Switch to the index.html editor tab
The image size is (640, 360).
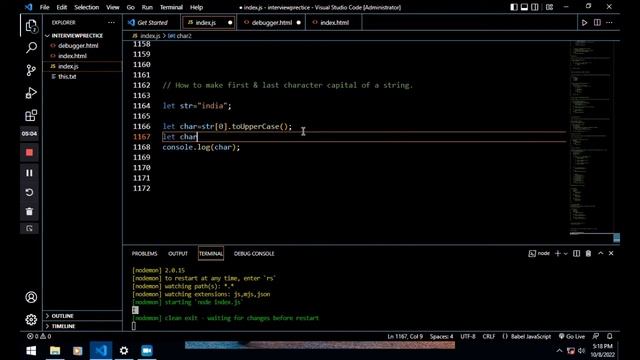(x=334, y=22)
